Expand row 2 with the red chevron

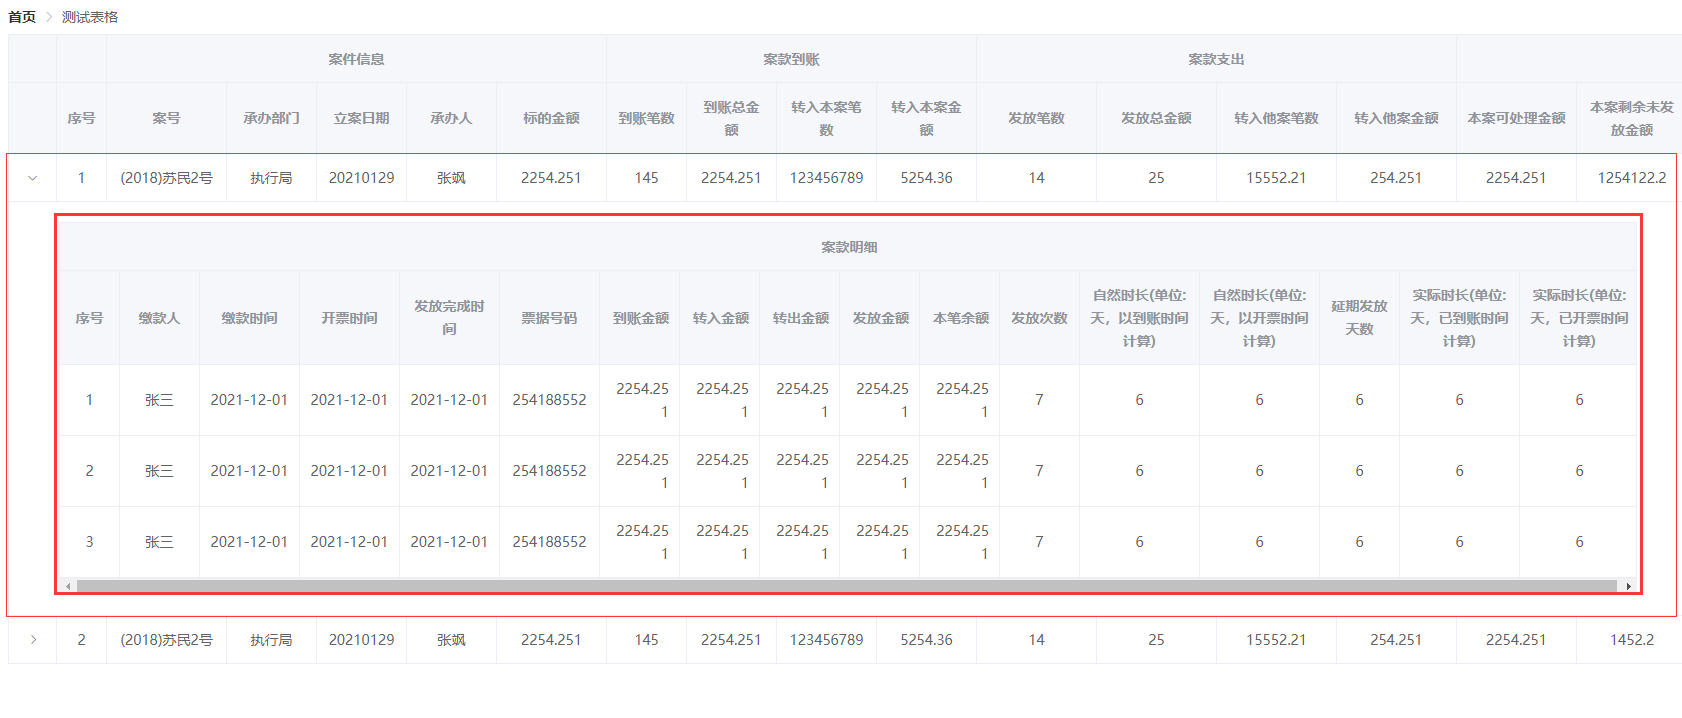pyautogui.click(x=33, y=640)
